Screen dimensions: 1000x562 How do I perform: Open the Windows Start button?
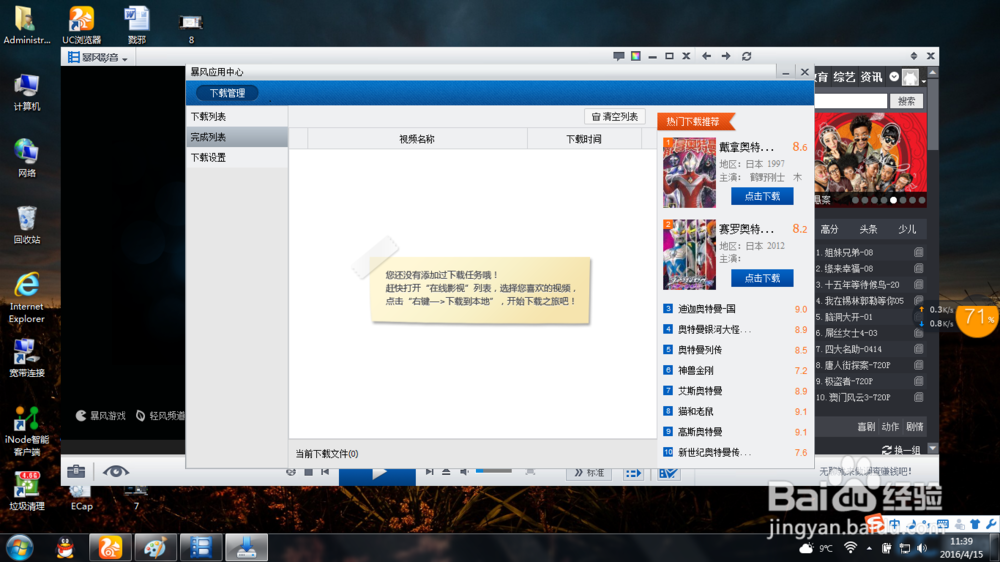[19, 548]
